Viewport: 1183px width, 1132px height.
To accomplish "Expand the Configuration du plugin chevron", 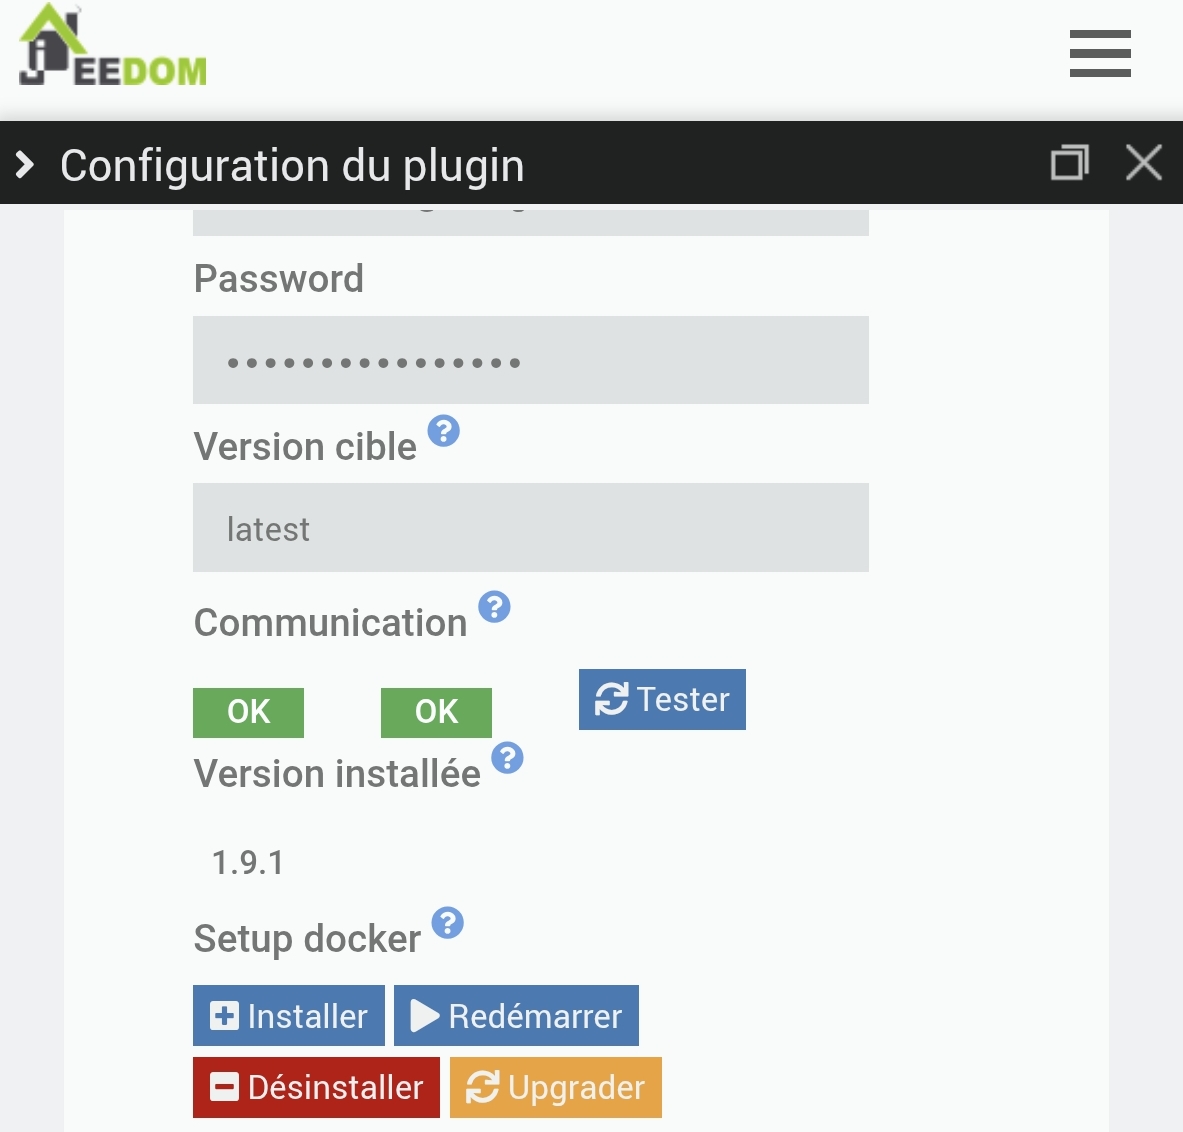I will (25, 164).
